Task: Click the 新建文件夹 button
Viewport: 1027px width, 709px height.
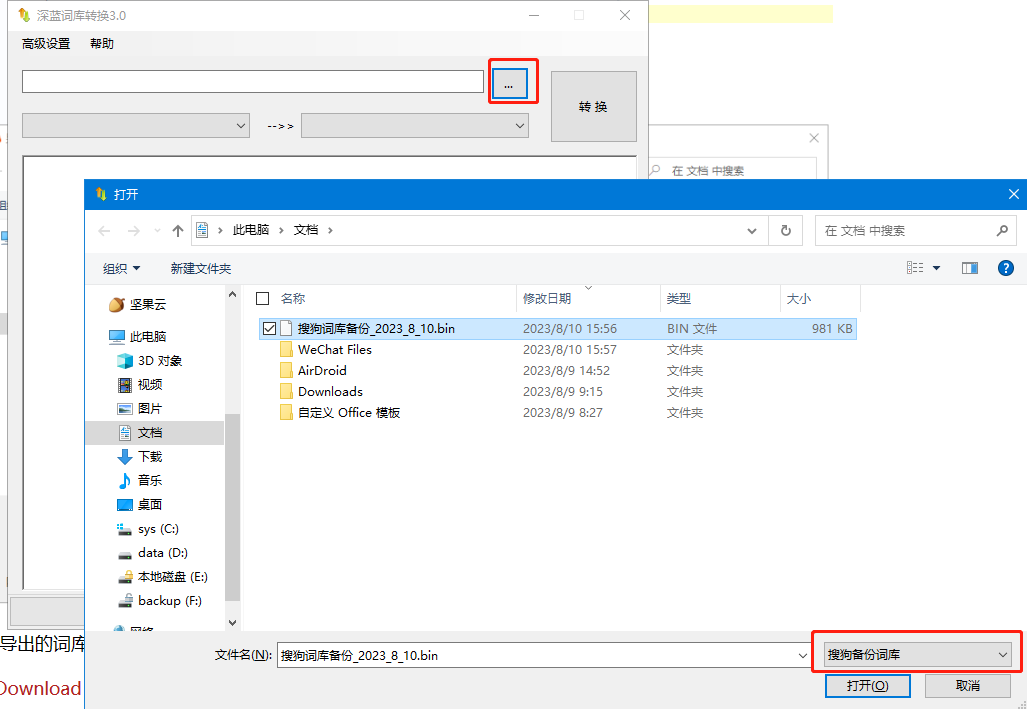Action: (x=200, y=268)
